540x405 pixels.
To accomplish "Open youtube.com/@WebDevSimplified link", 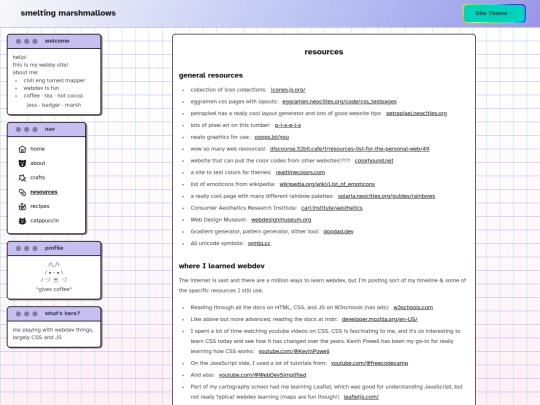I will [x=262, y=375].
